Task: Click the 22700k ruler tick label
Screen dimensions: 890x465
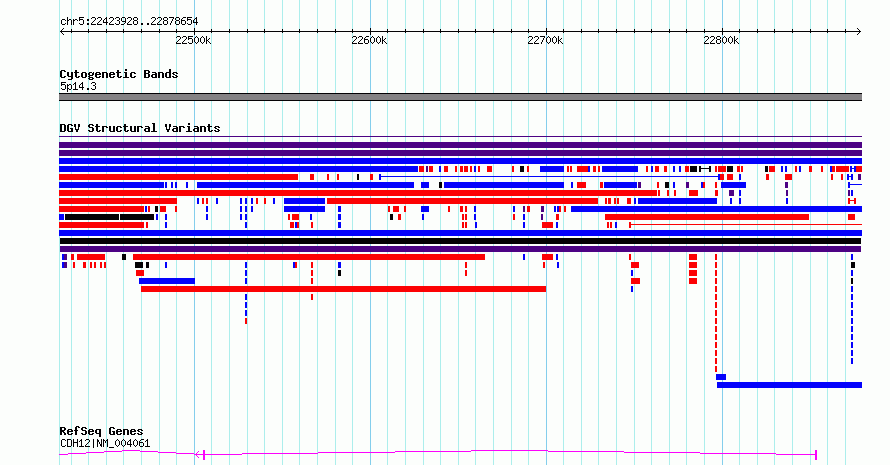Action: [545, 40]
